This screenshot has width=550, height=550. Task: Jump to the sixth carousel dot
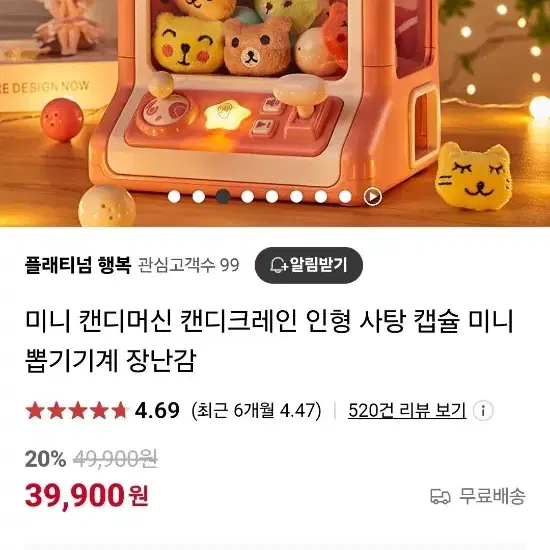point(296,196)
